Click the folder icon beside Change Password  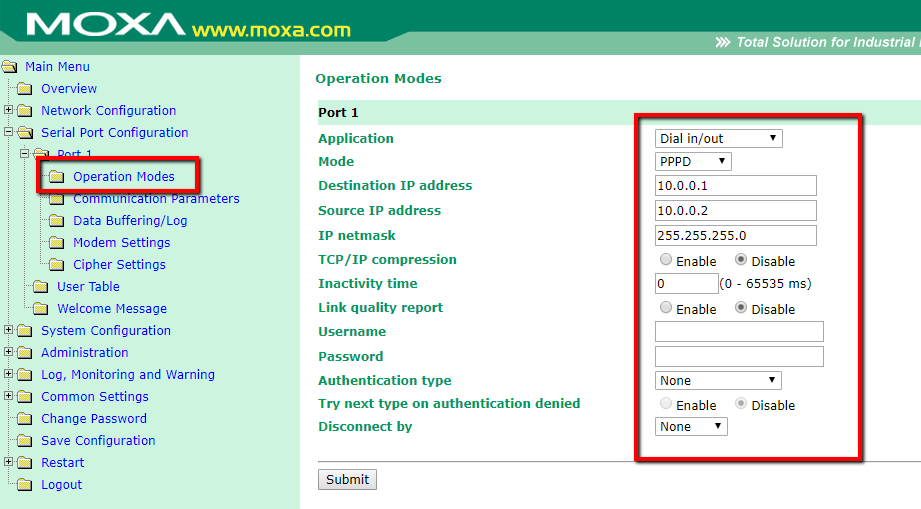click(x=25, y=419)
